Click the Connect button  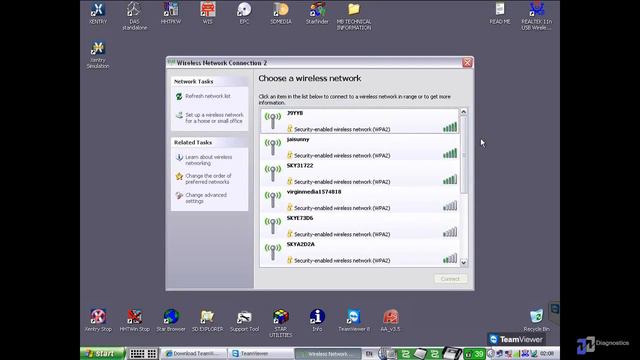[450, 279]
